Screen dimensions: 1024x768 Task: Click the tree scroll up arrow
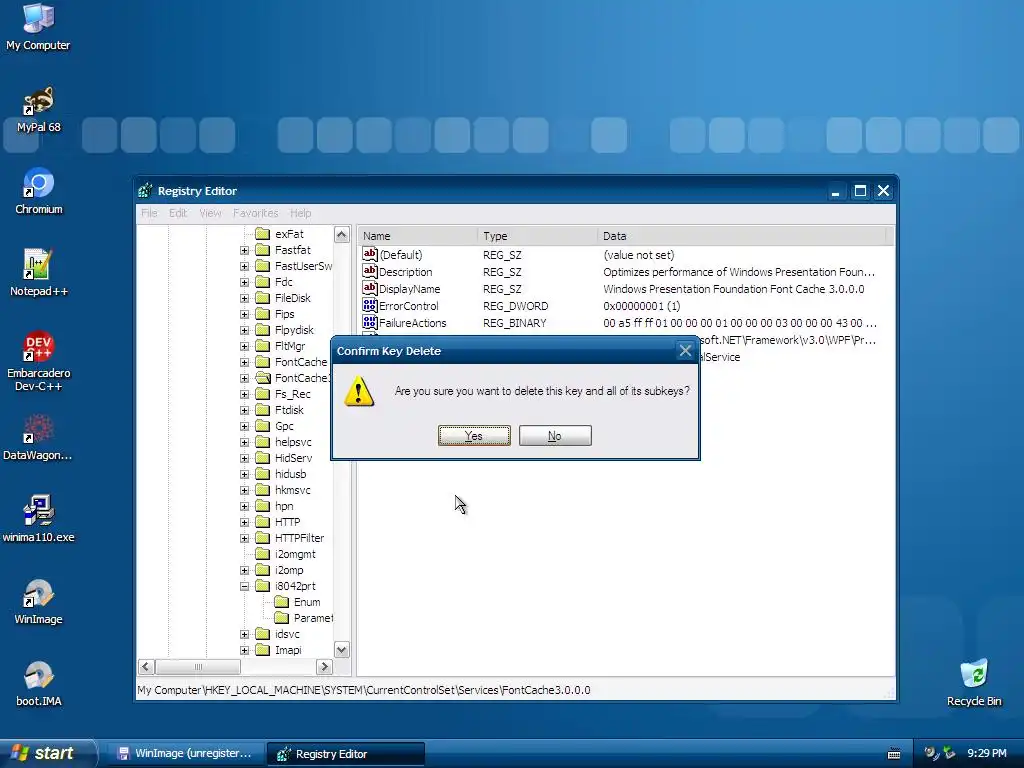(342, 234)
